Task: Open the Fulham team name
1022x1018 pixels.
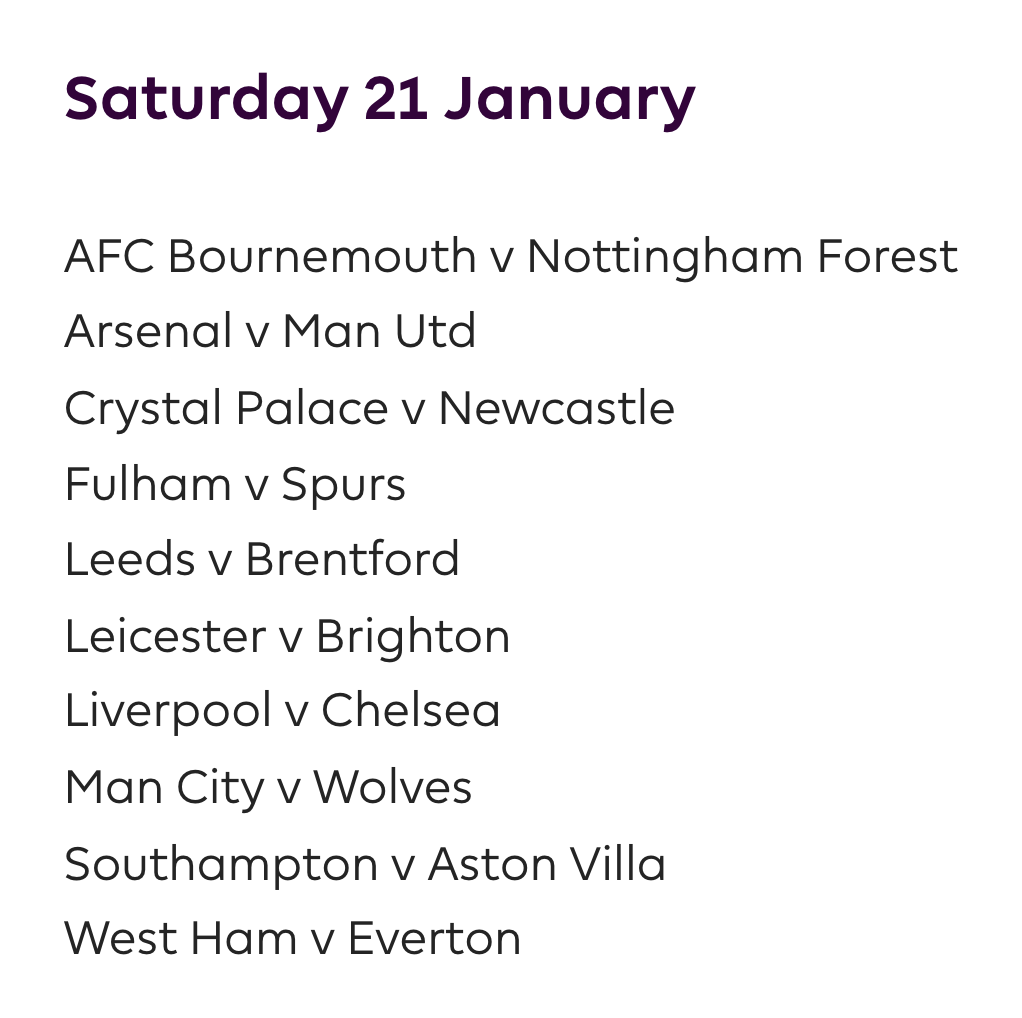Action: pos(148,484)
